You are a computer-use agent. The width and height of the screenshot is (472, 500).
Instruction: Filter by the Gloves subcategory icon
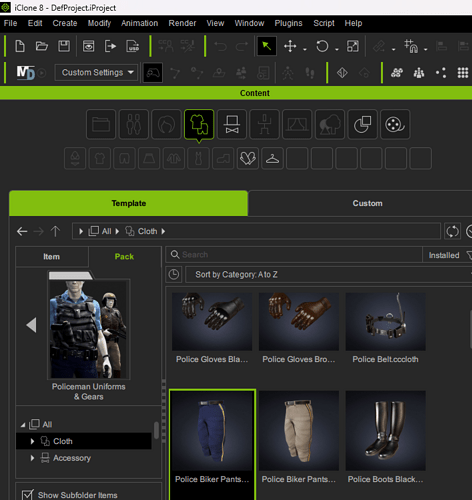point(248,158)
